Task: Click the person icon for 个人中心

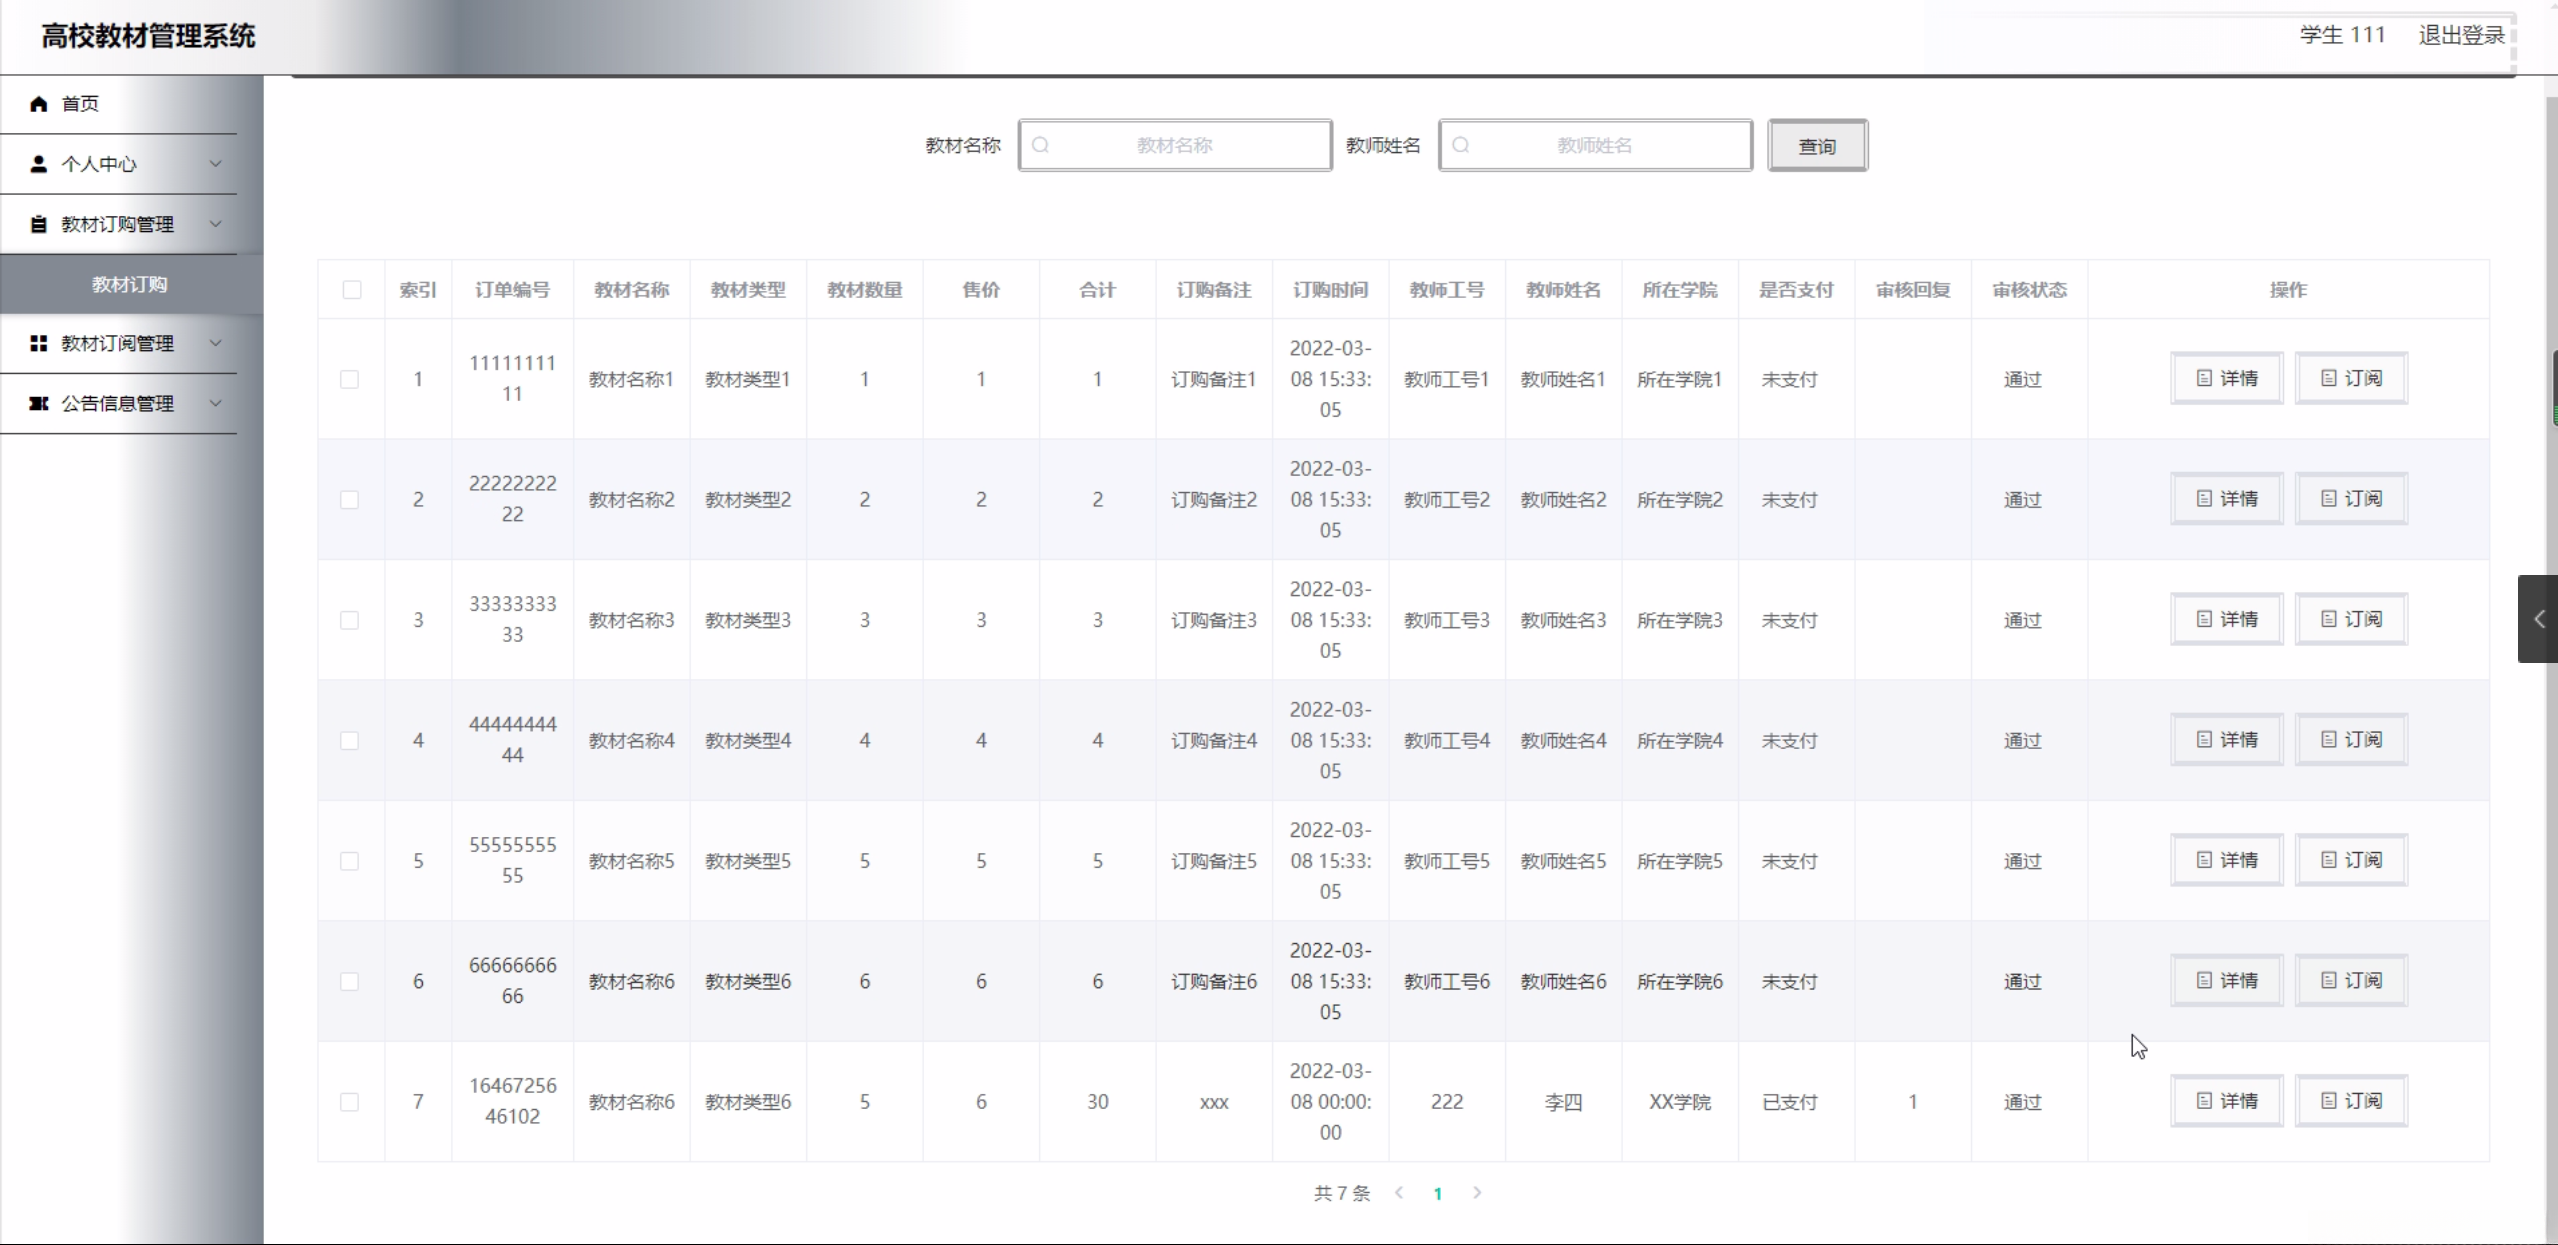Action: (39, 164)
